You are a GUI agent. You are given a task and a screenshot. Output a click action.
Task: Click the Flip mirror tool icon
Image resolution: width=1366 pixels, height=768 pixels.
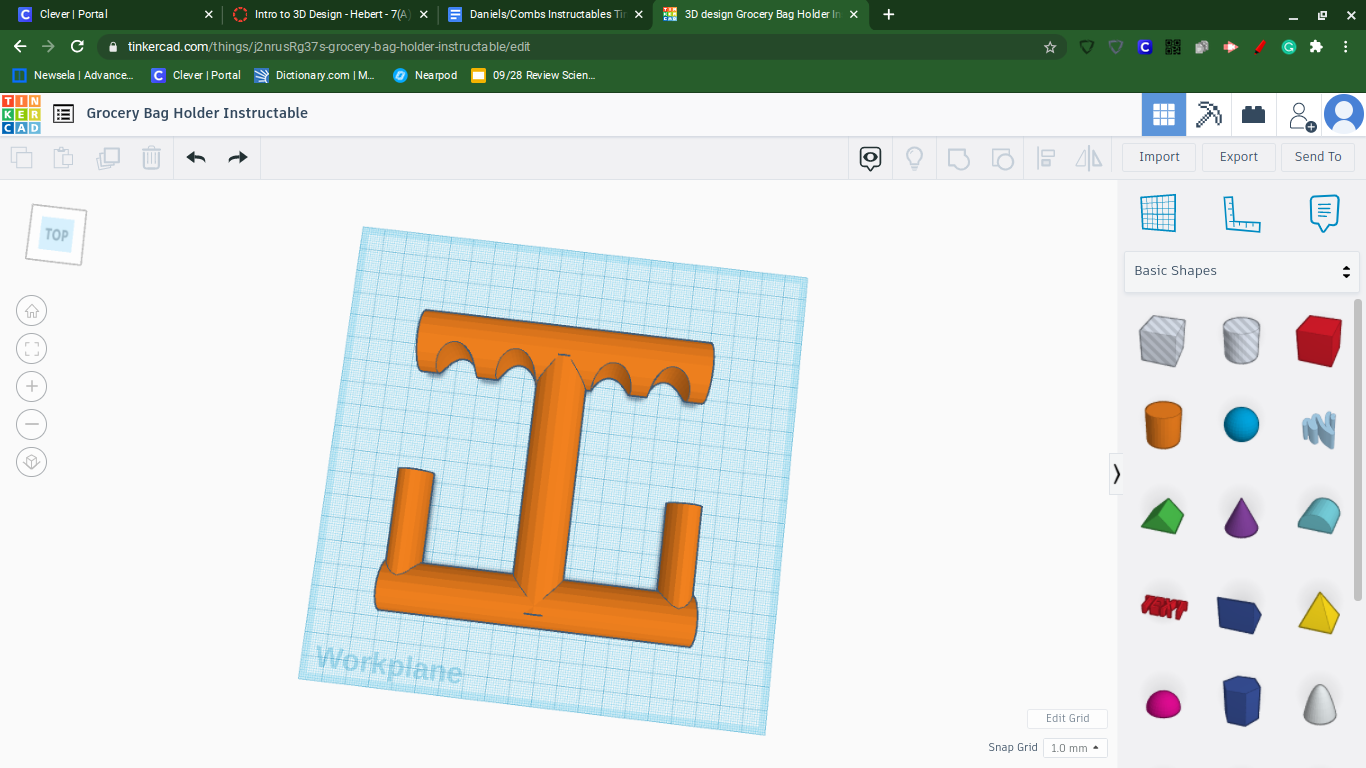coord(1089,158)
